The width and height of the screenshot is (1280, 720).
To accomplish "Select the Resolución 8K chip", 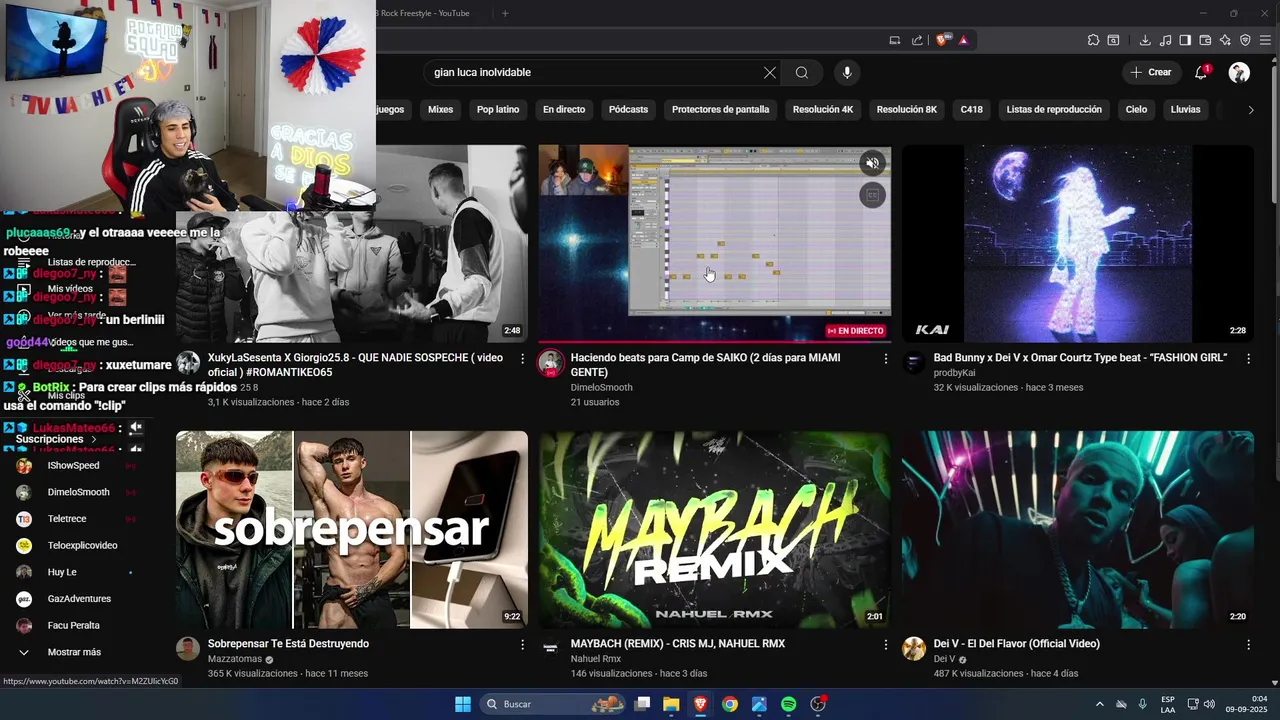I will point(907,110).
